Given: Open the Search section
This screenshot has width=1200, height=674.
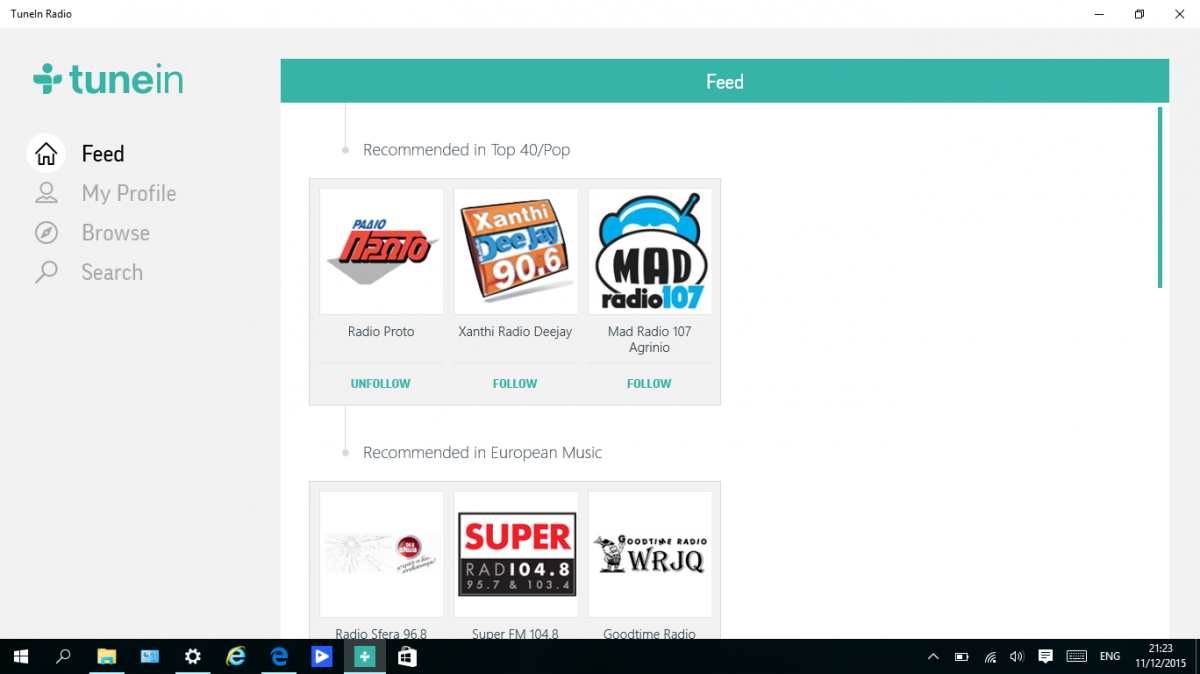Looking at the screenshot, I should 112,272.
